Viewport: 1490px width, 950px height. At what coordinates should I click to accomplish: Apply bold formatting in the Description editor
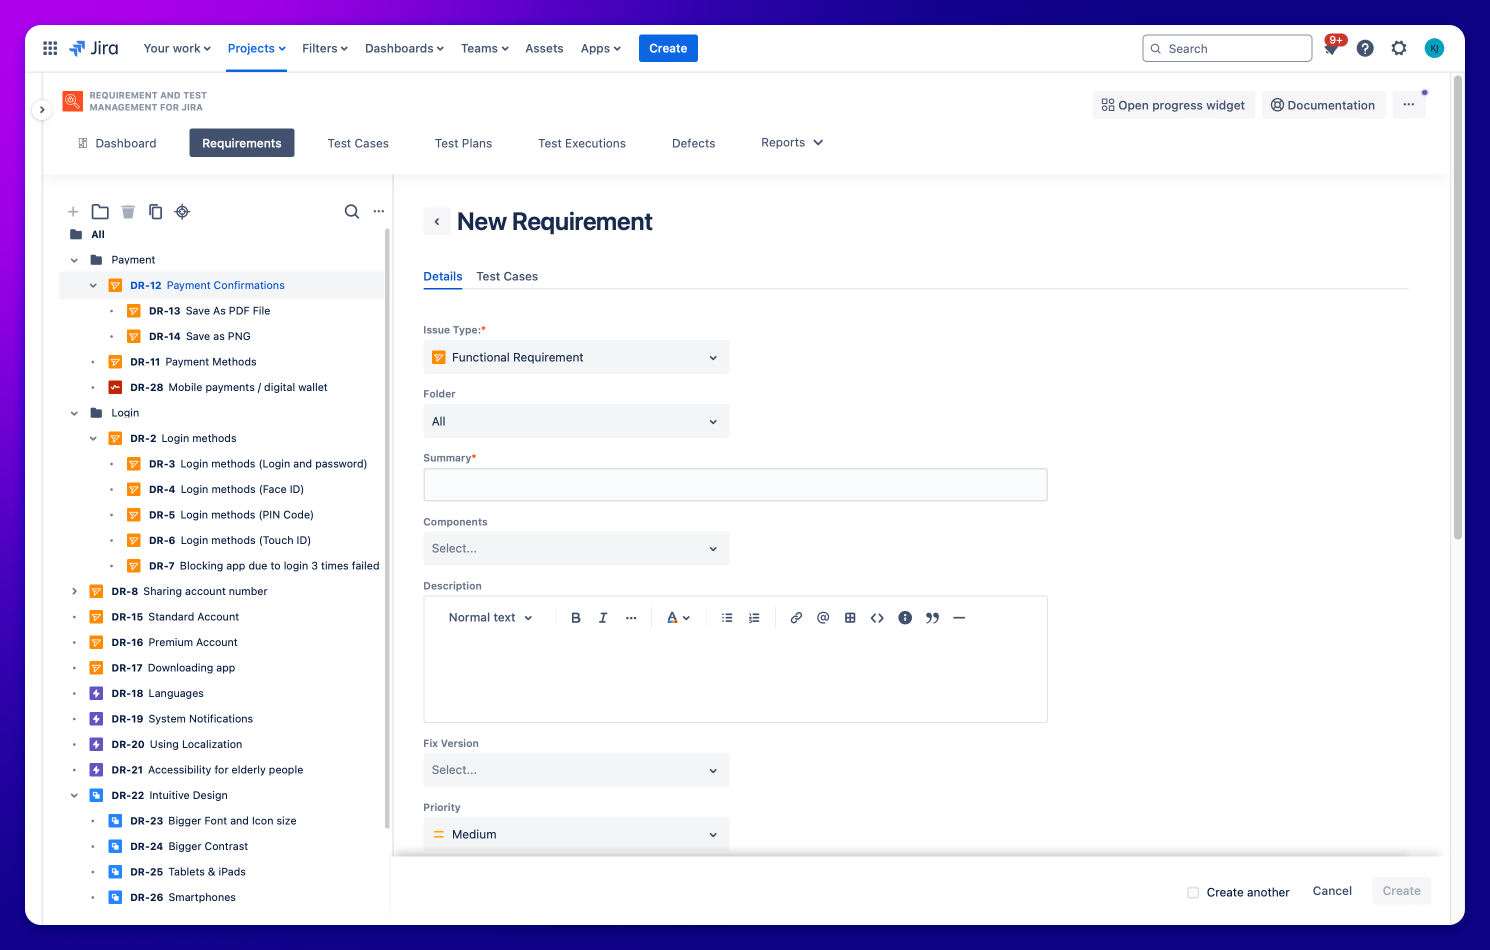tap(576, 617)
